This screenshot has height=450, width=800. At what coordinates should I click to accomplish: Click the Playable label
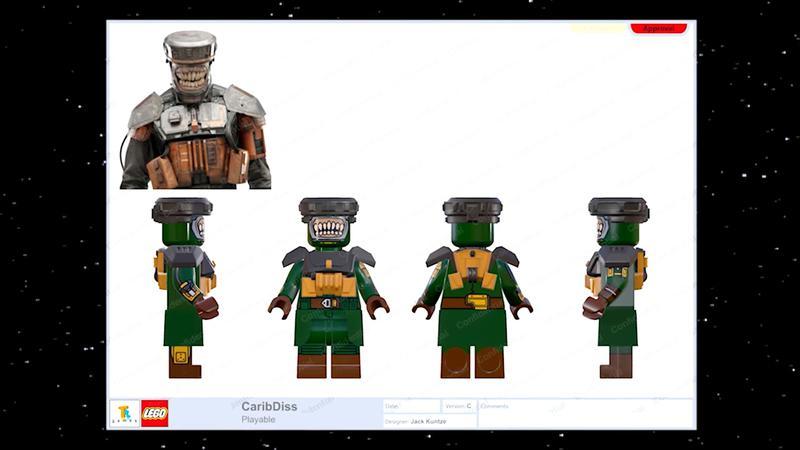(x=258, y=419)
